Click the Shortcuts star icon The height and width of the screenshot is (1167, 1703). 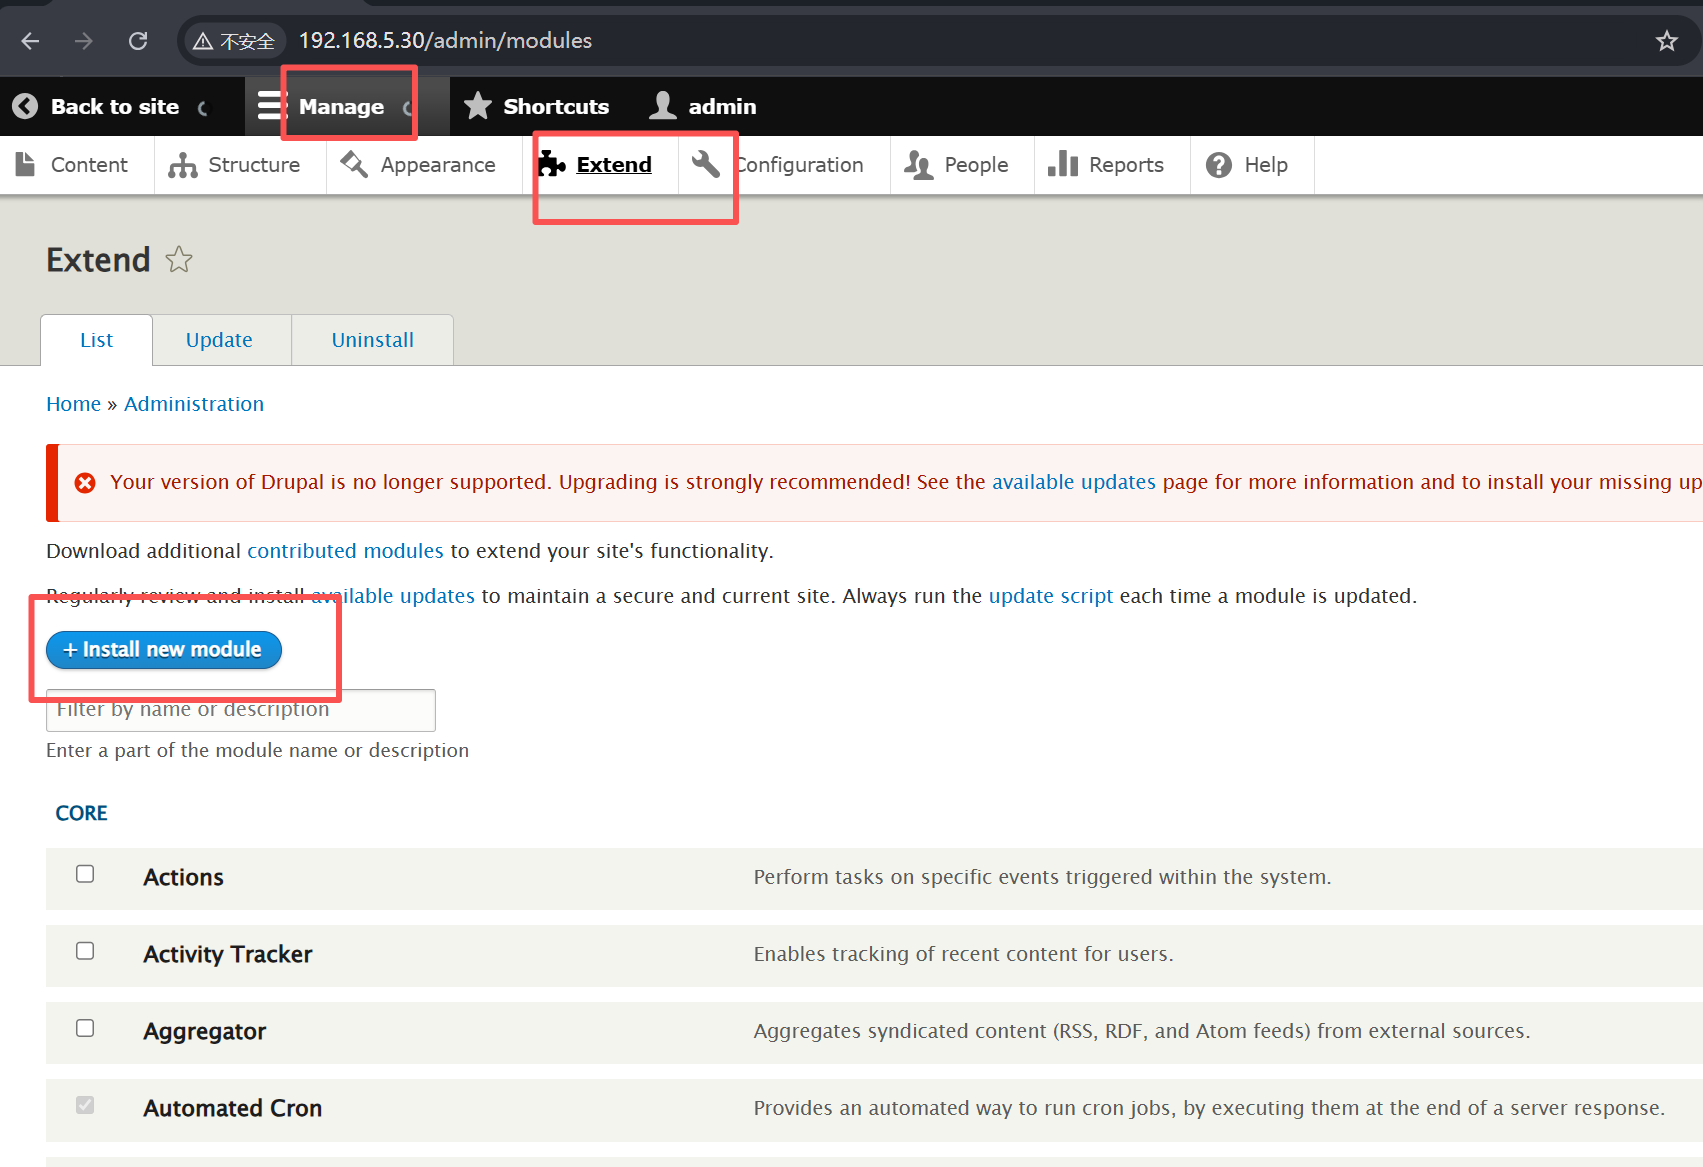[x=478, y=106]
